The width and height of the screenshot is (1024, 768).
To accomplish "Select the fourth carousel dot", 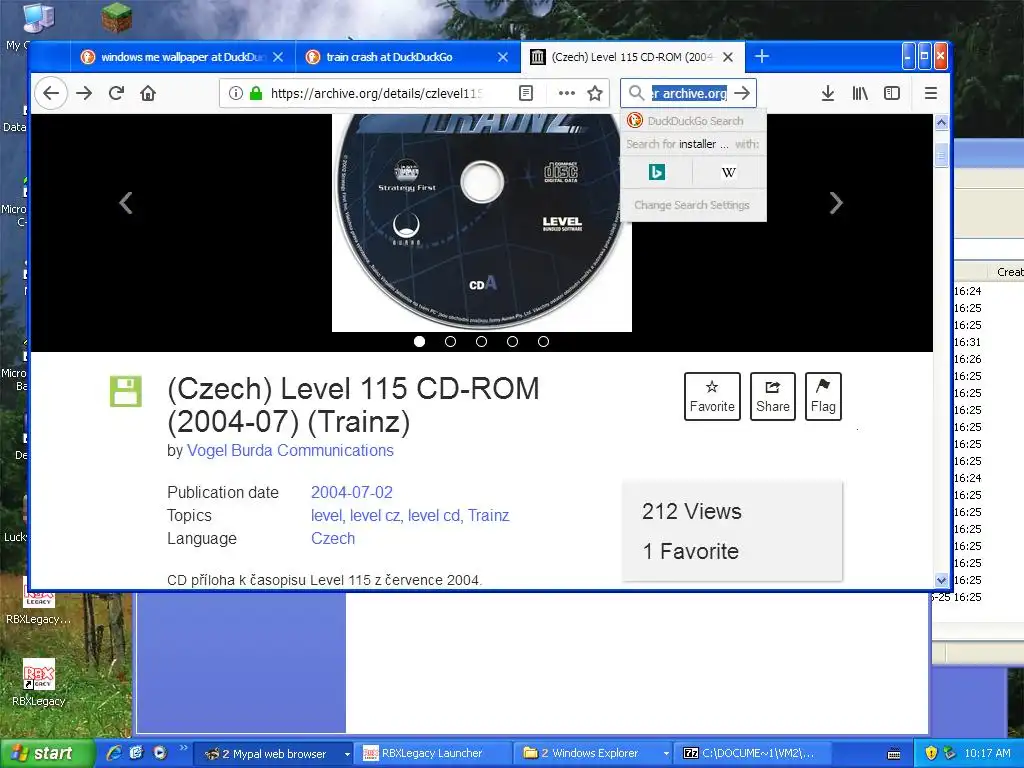I will click(513, 342).
